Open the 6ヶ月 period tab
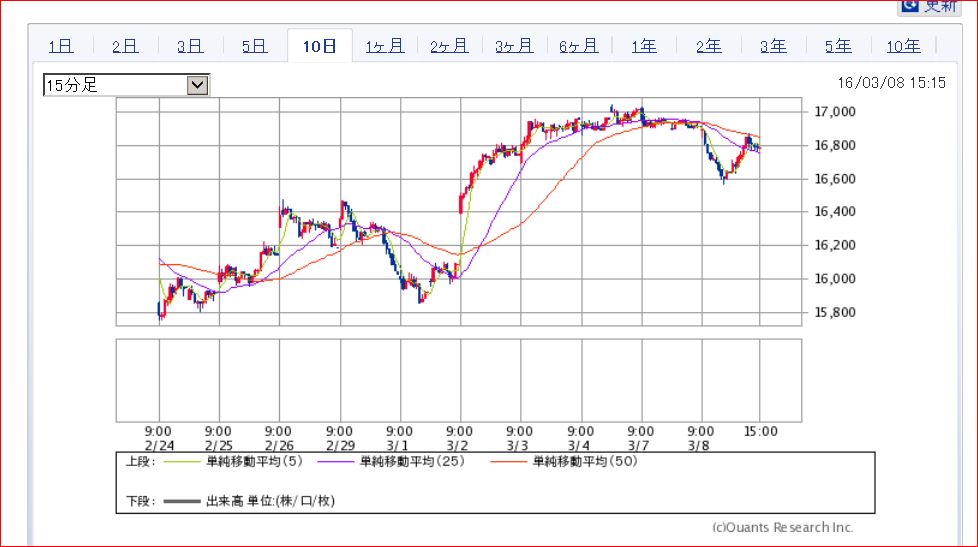Image resolution: width=978 pixels, height=547 pixels. coord(579,46)
